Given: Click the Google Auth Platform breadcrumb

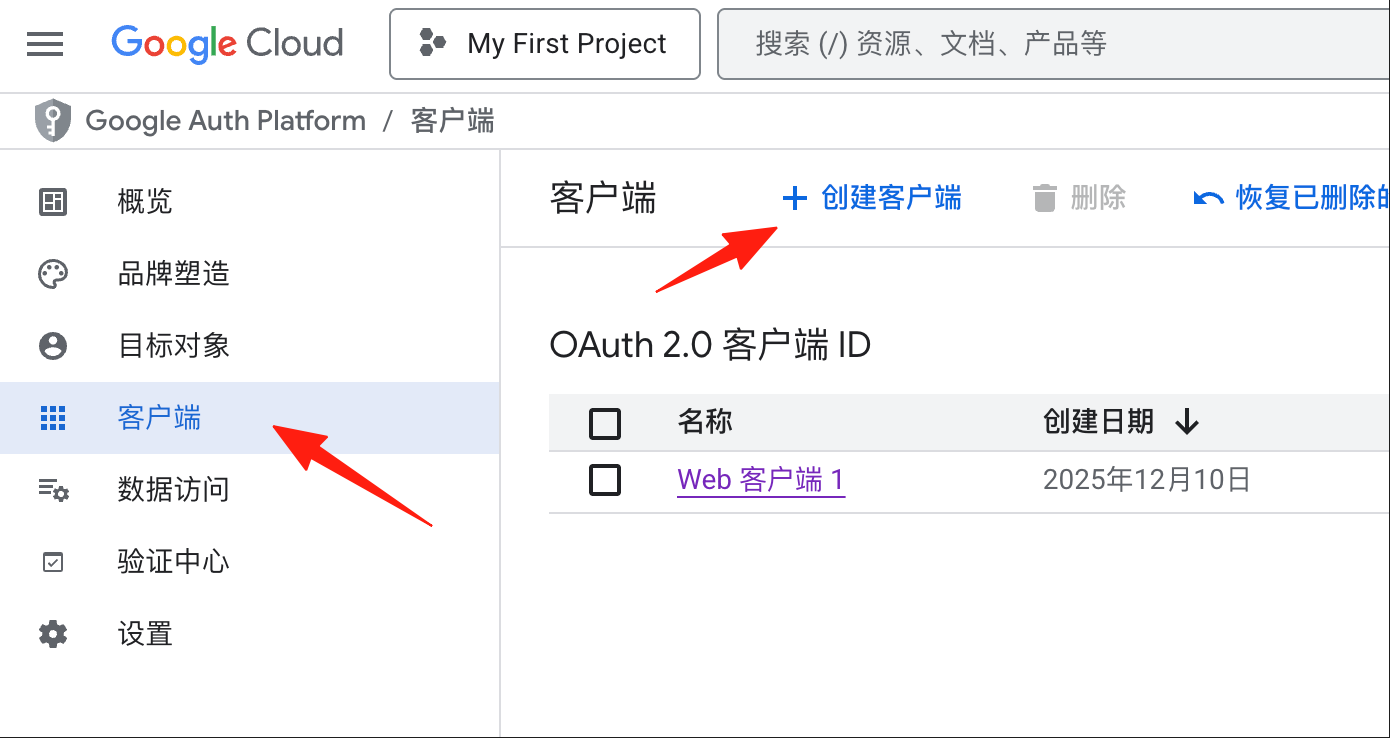Looking at the screenshot, I should point(226,122).
